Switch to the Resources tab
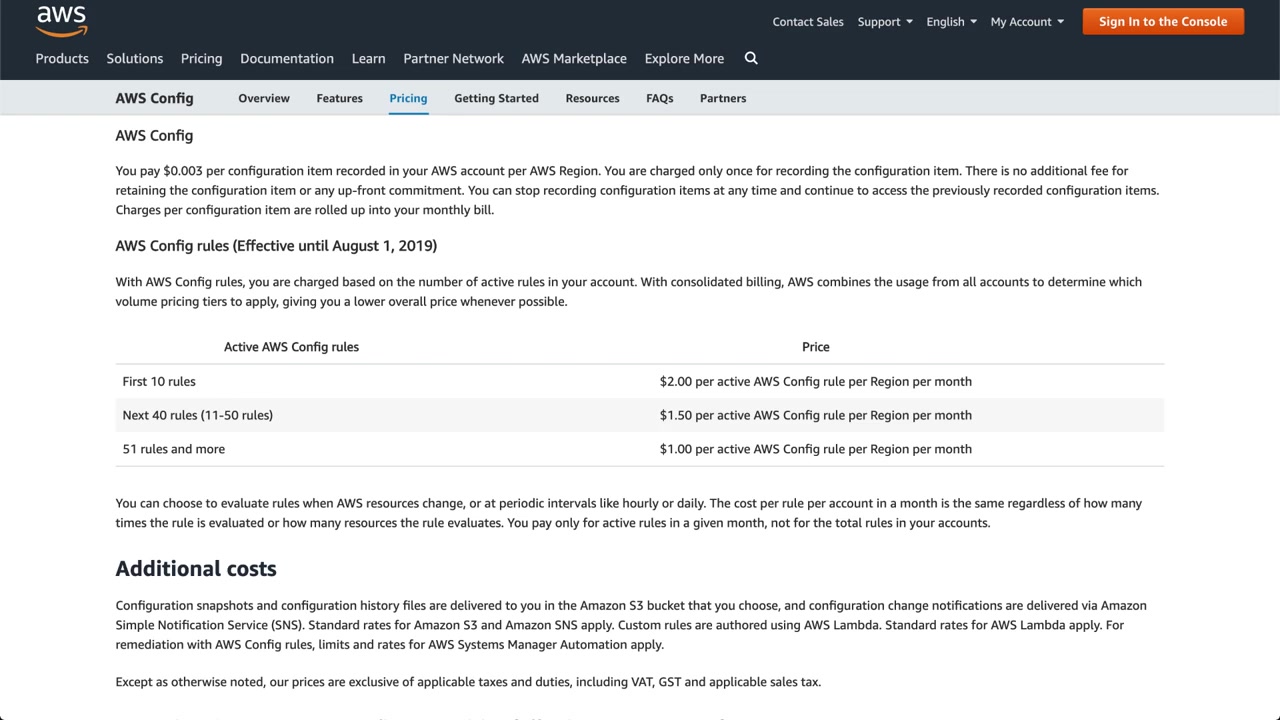 click(592, 98)
